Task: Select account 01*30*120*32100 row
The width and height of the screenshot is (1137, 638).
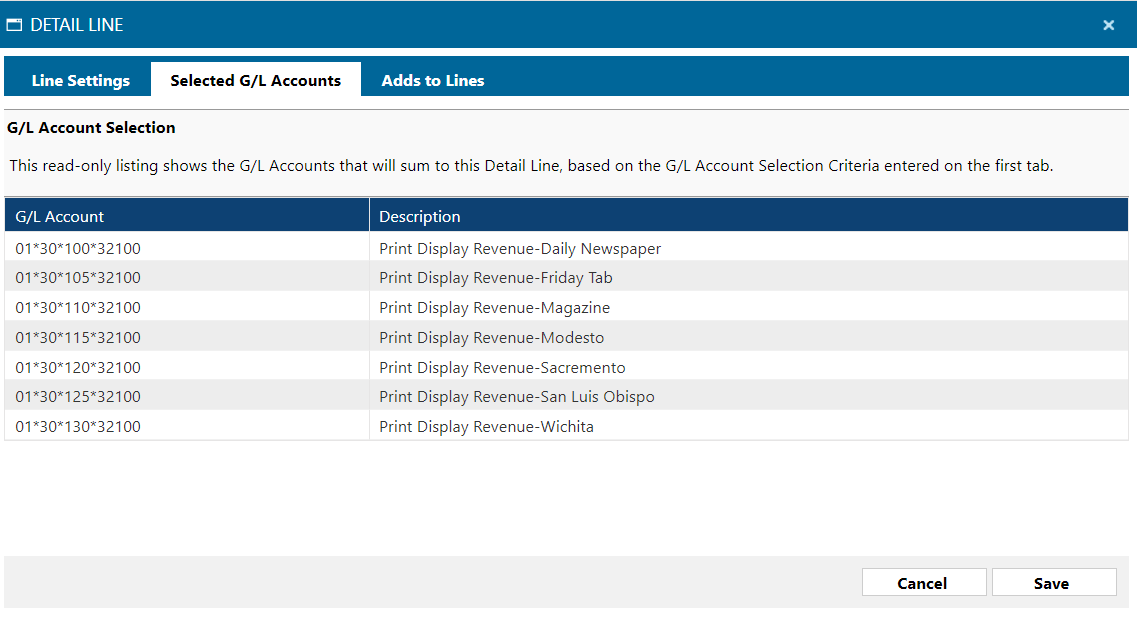Action: click(x=78, y=367)
